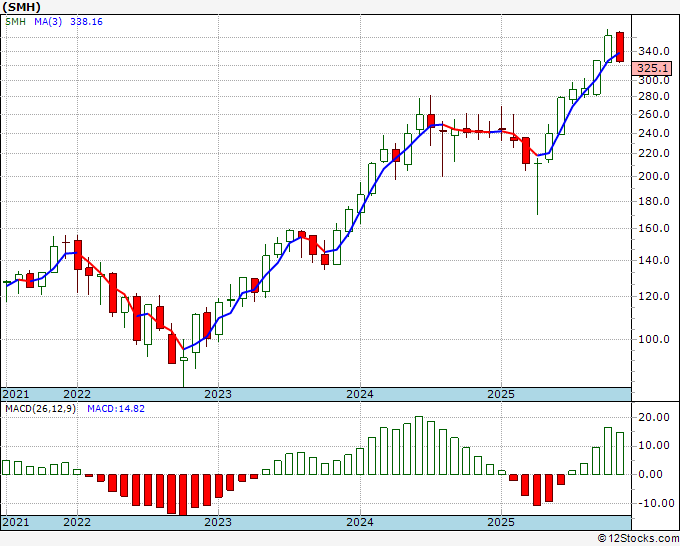
Task: Click the 100.0 price axis label
Action: [x=654, y=339]
